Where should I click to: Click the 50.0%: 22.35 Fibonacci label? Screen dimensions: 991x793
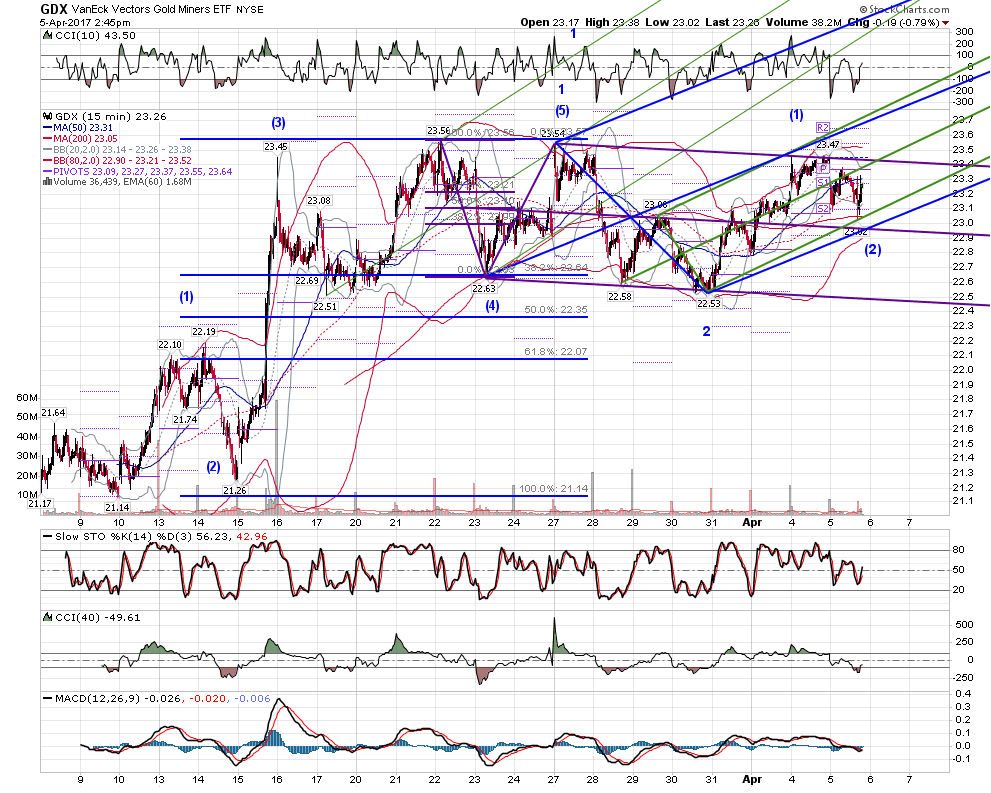pyautogui.click(x=556, y=310)
